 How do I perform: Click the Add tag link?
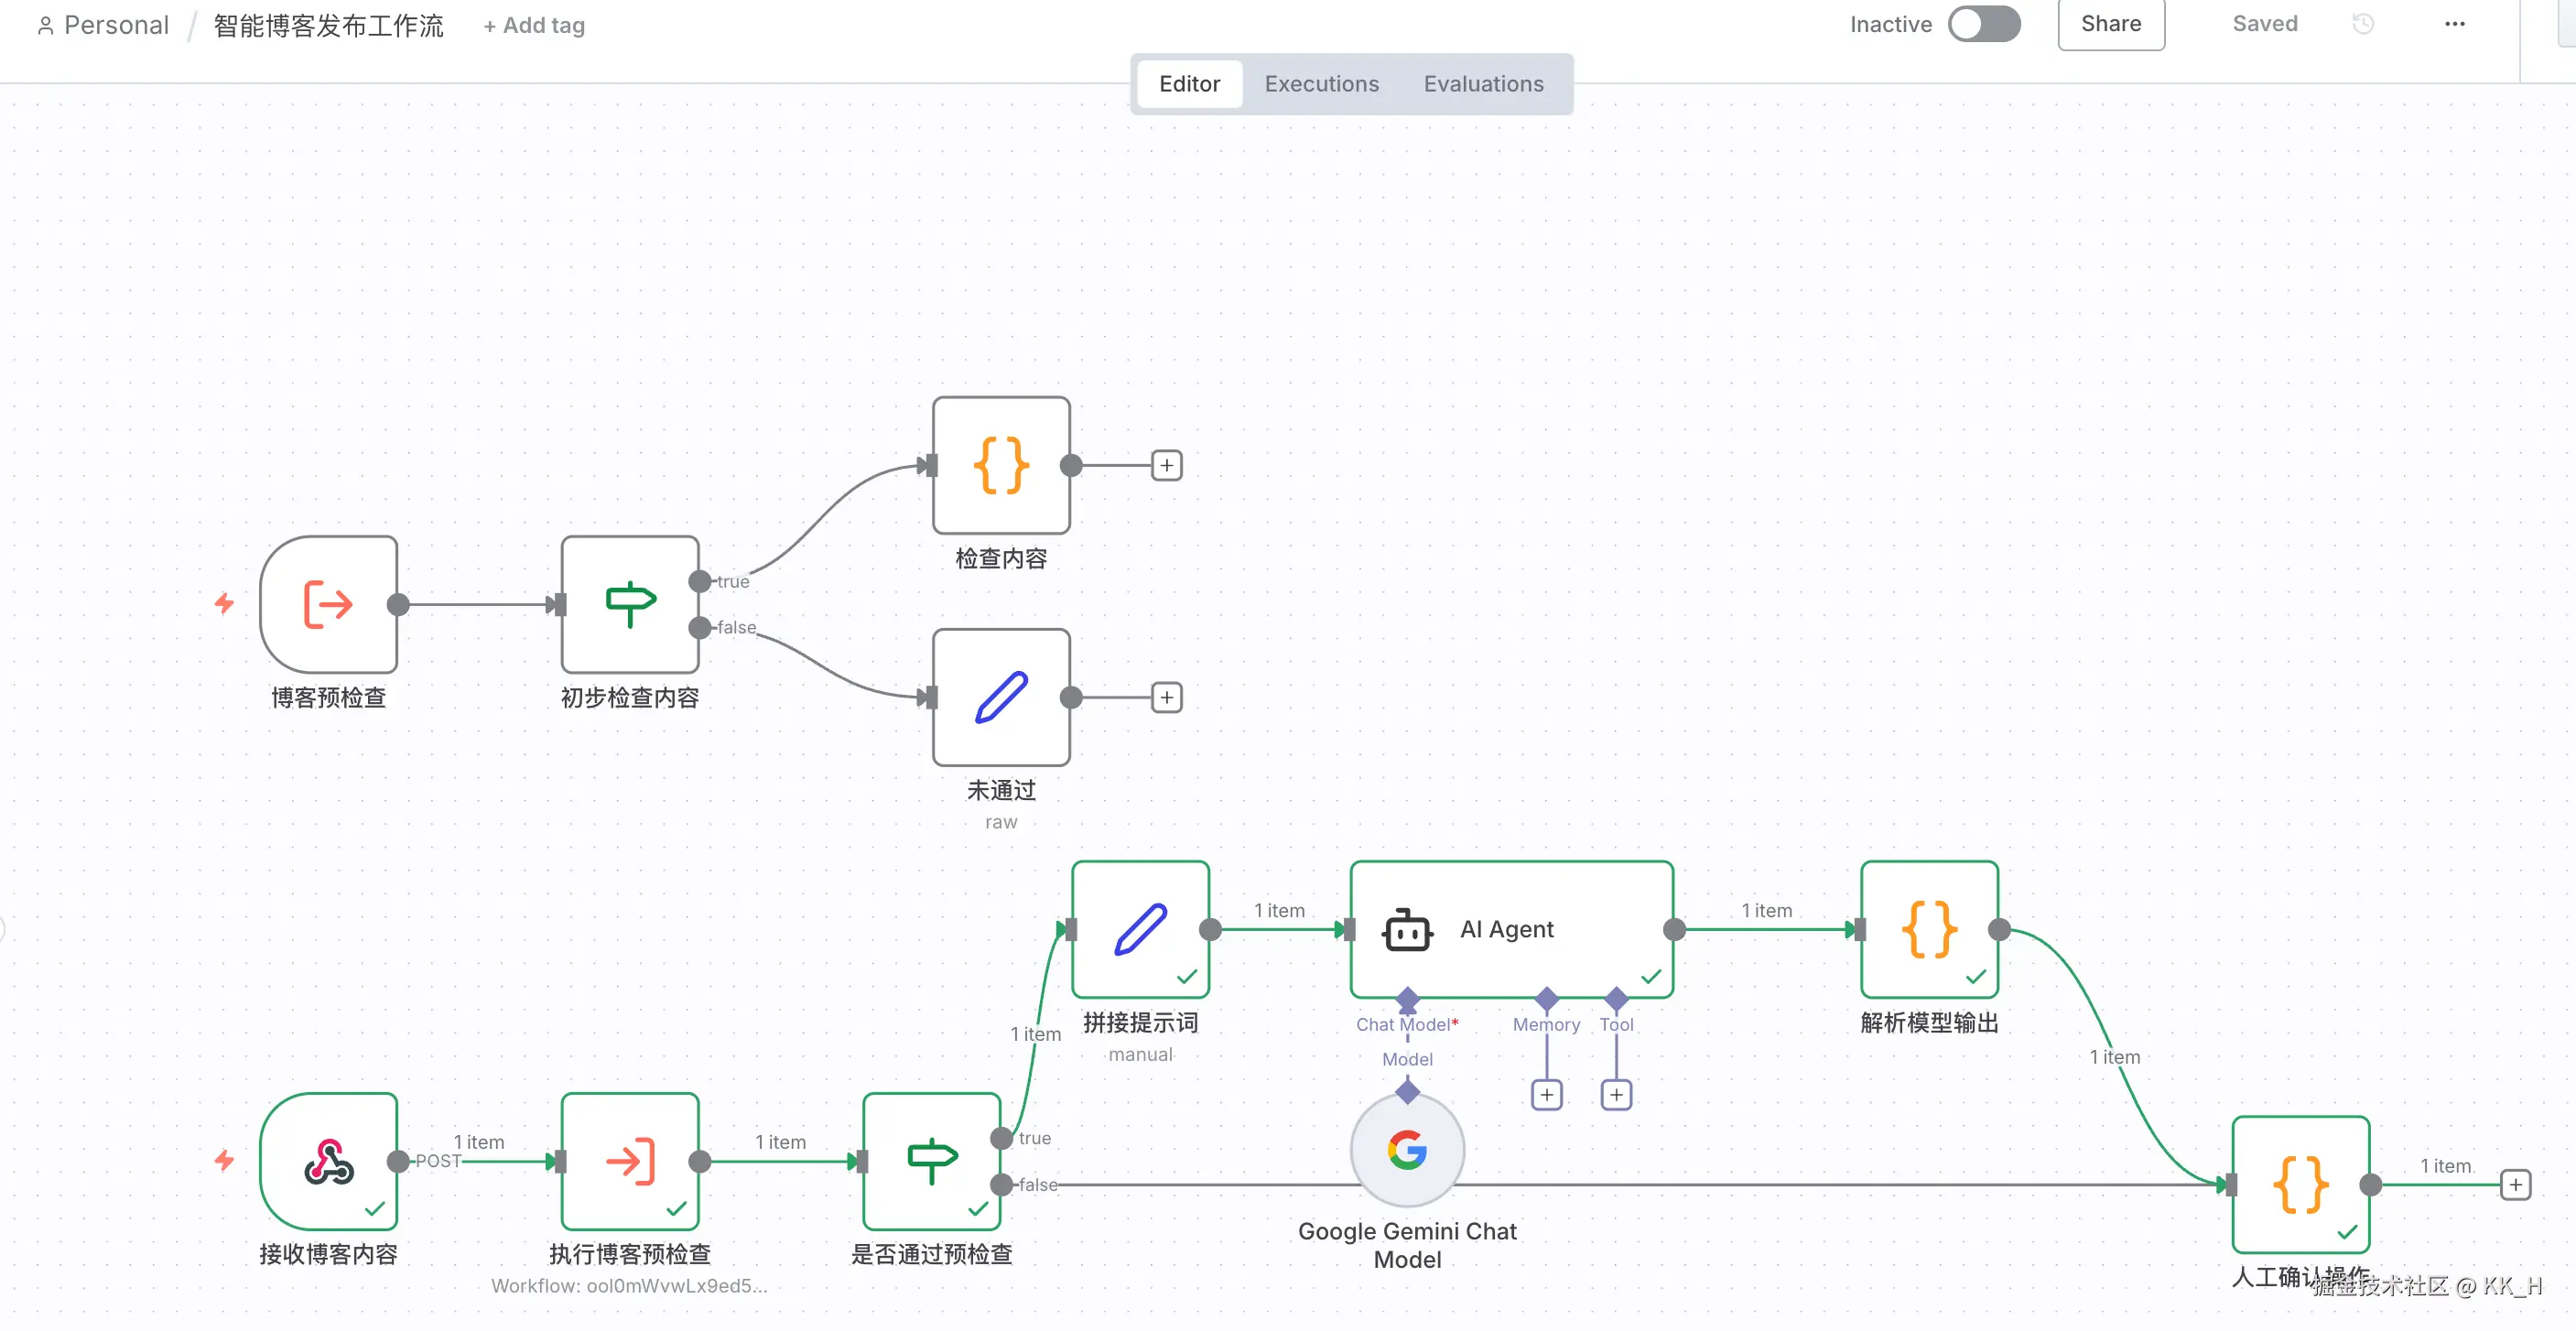tap(534, 26)
